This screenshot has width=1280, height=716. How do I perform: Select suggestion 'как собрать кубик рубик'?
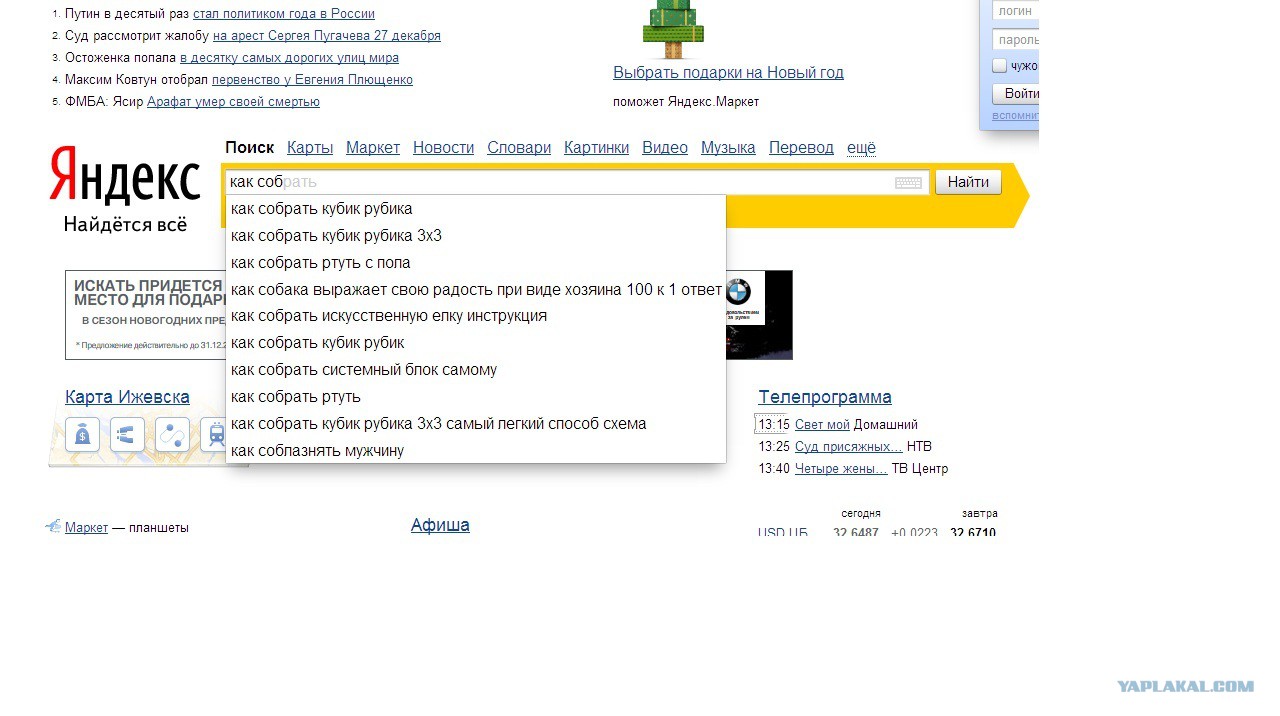(476, 343)
